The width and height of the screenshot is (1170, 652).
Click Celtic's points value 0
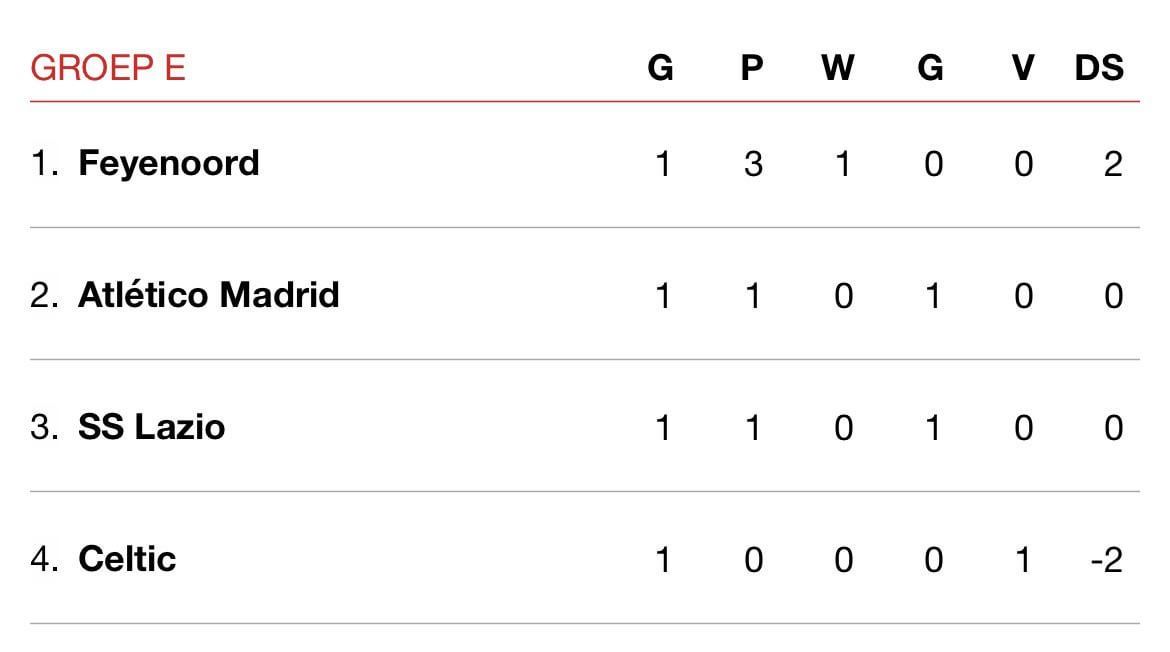pyautogui.click(x=754, y=560)
